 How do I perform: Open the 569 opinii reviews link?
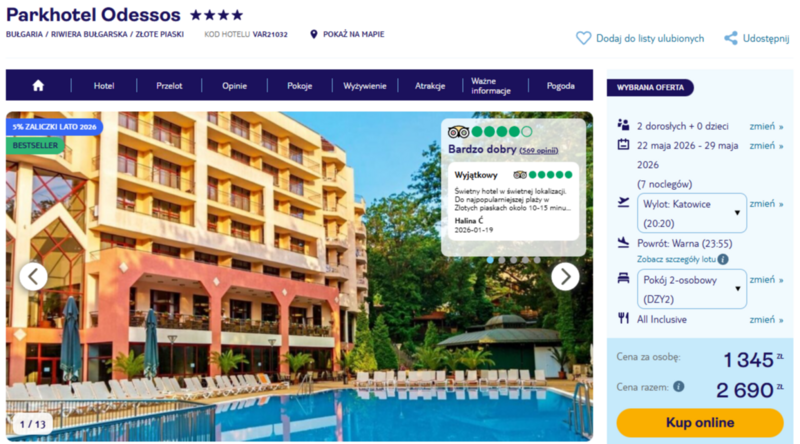click(538, 151)
